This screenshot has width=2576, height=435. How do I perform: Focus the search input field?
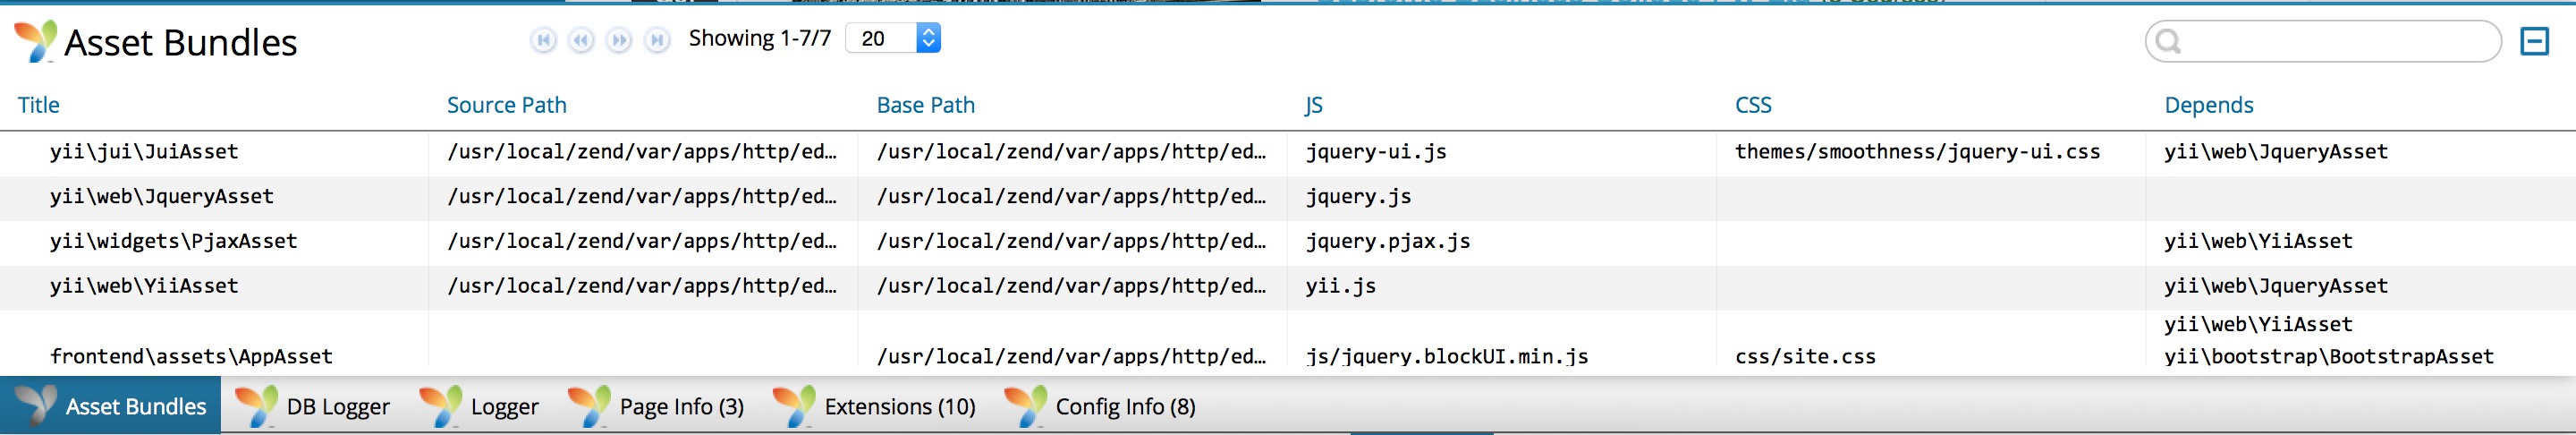pos(2322,41)
